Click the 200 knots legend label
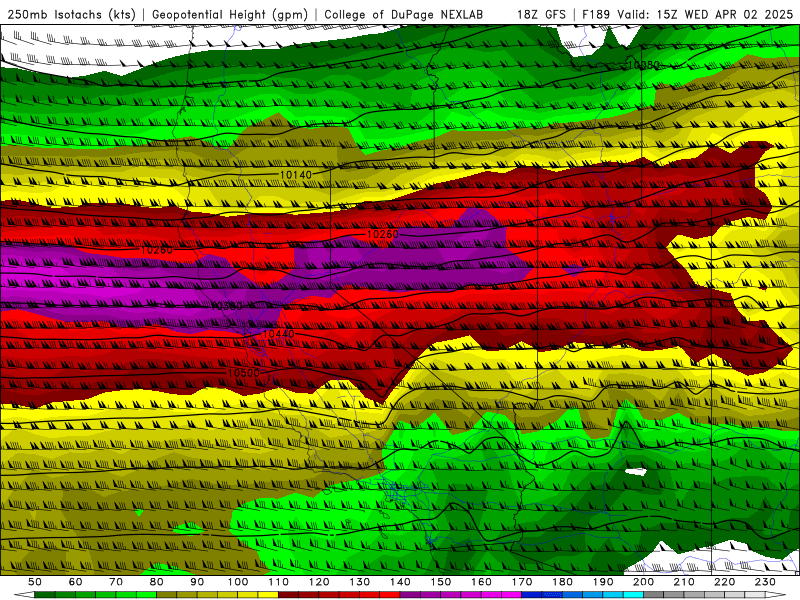Viewport: 800px width, 600px height. coord(643,582)
